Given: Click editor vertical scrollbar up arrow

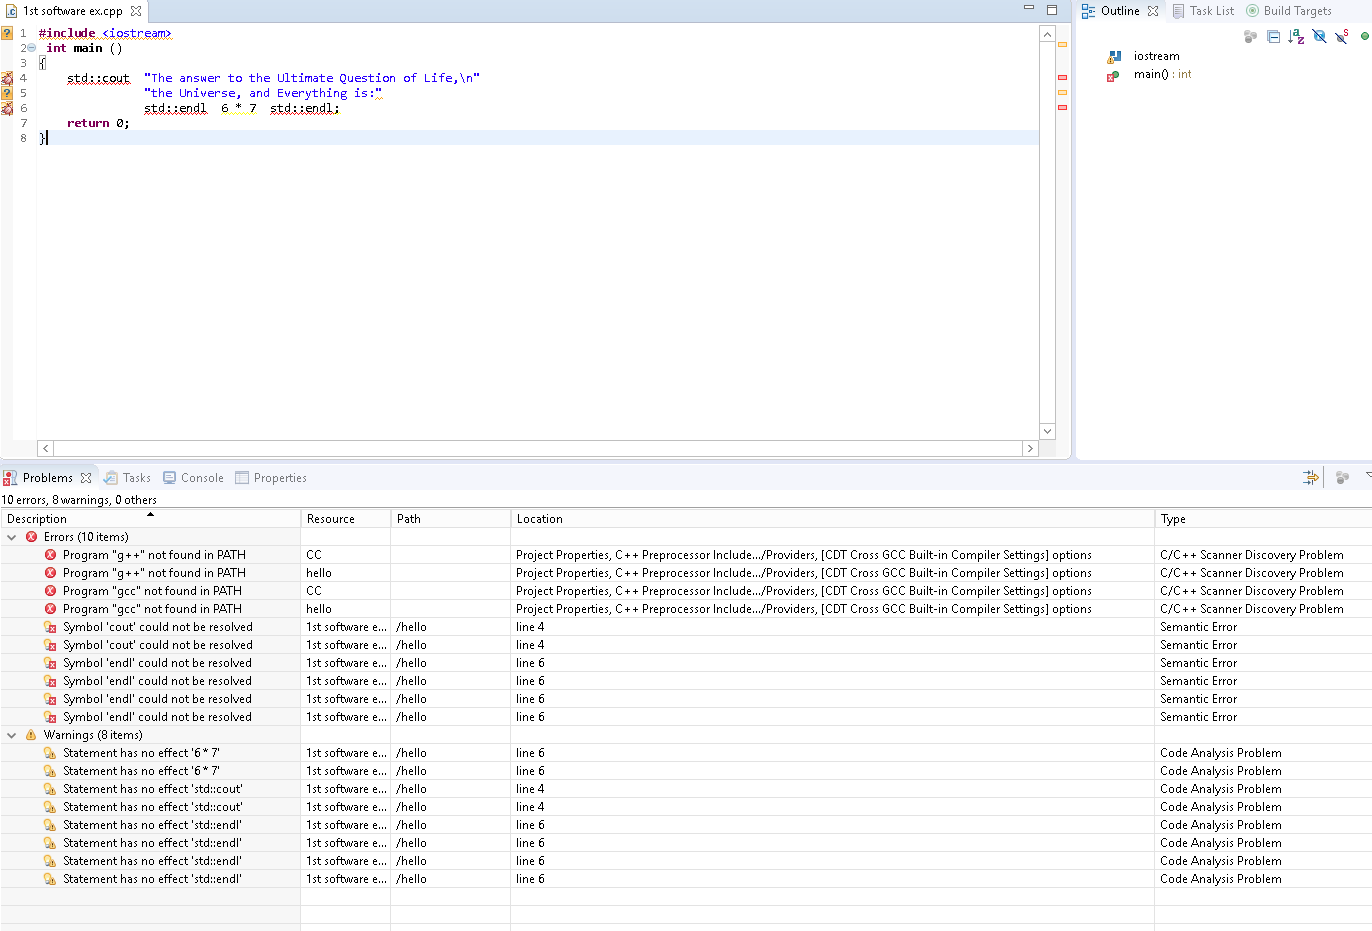Looking at the screenshot, I should (1047, 34).
